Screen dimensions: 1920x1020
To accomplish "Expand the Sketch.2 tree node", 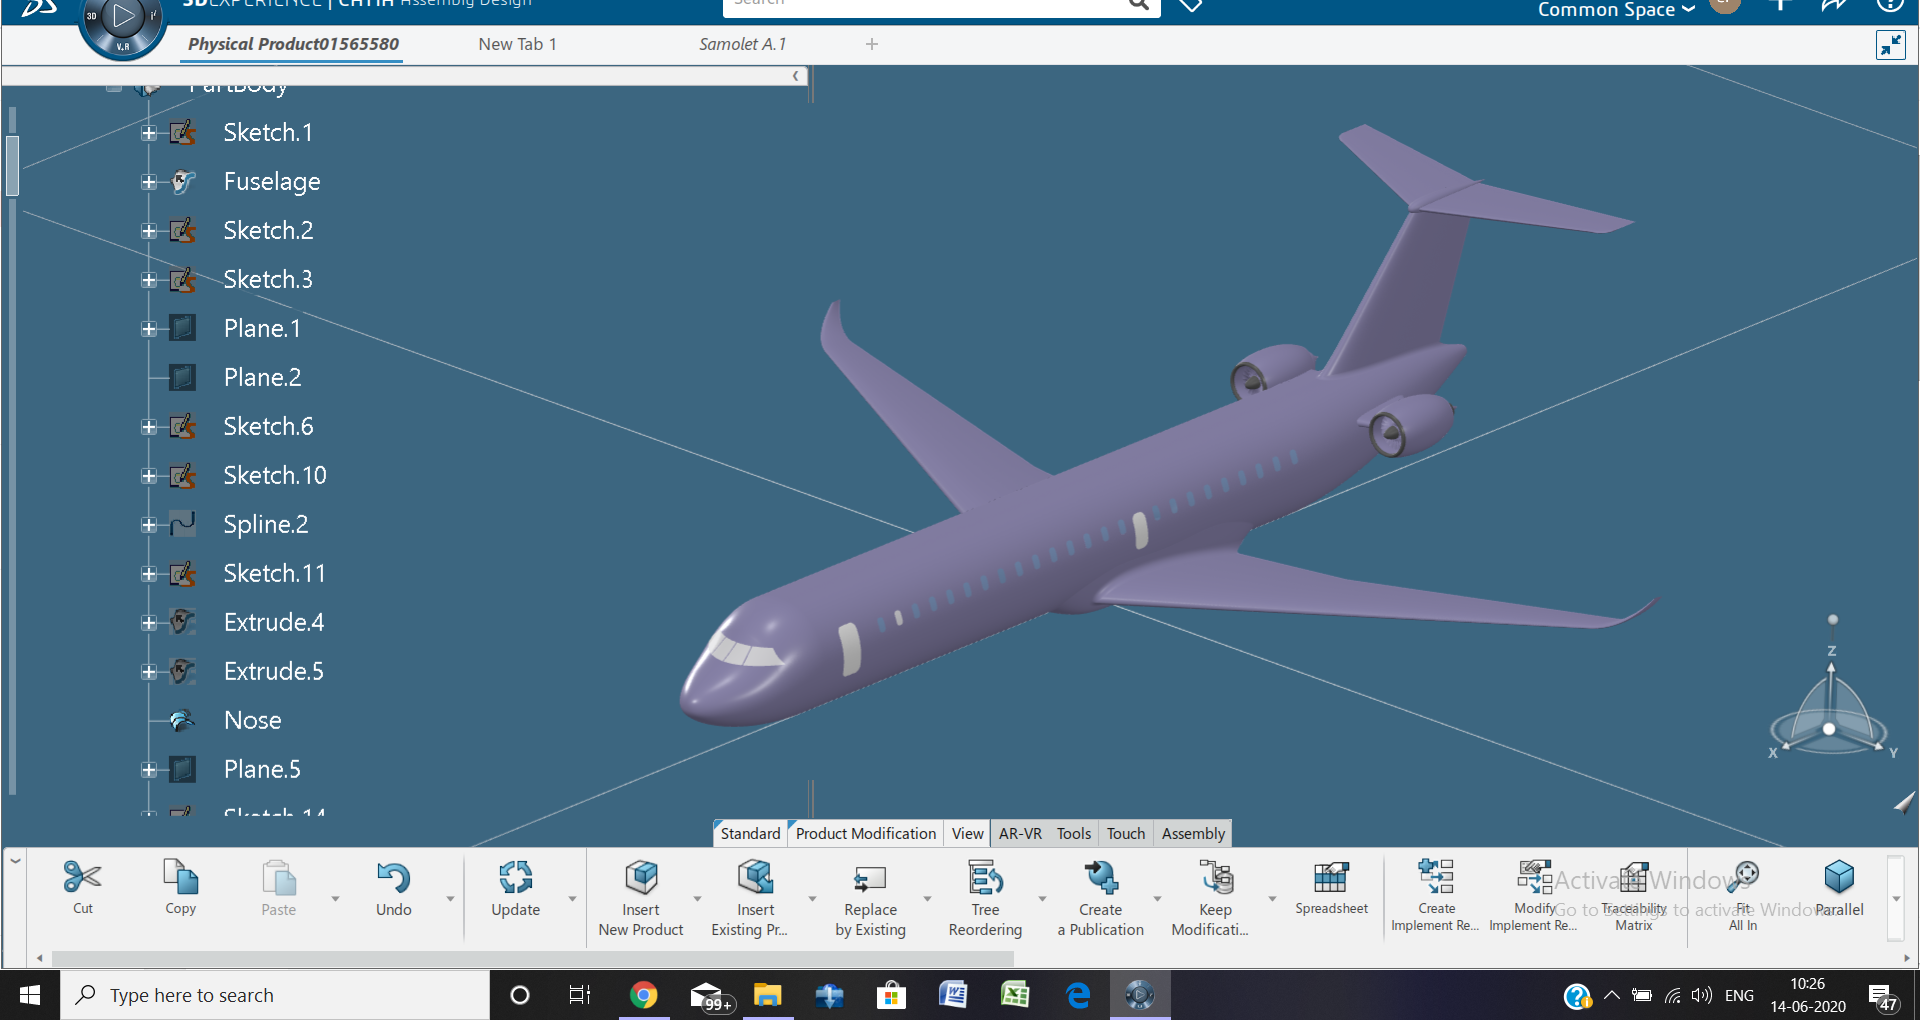I will coord(149,231).
